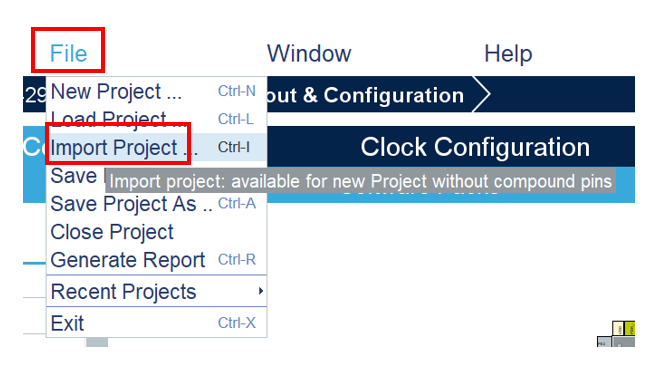The height and width of the screenshot is (371, 650).
Task: Select New Project menu entry
Action: pyautogui.click(x=157, y=91)
